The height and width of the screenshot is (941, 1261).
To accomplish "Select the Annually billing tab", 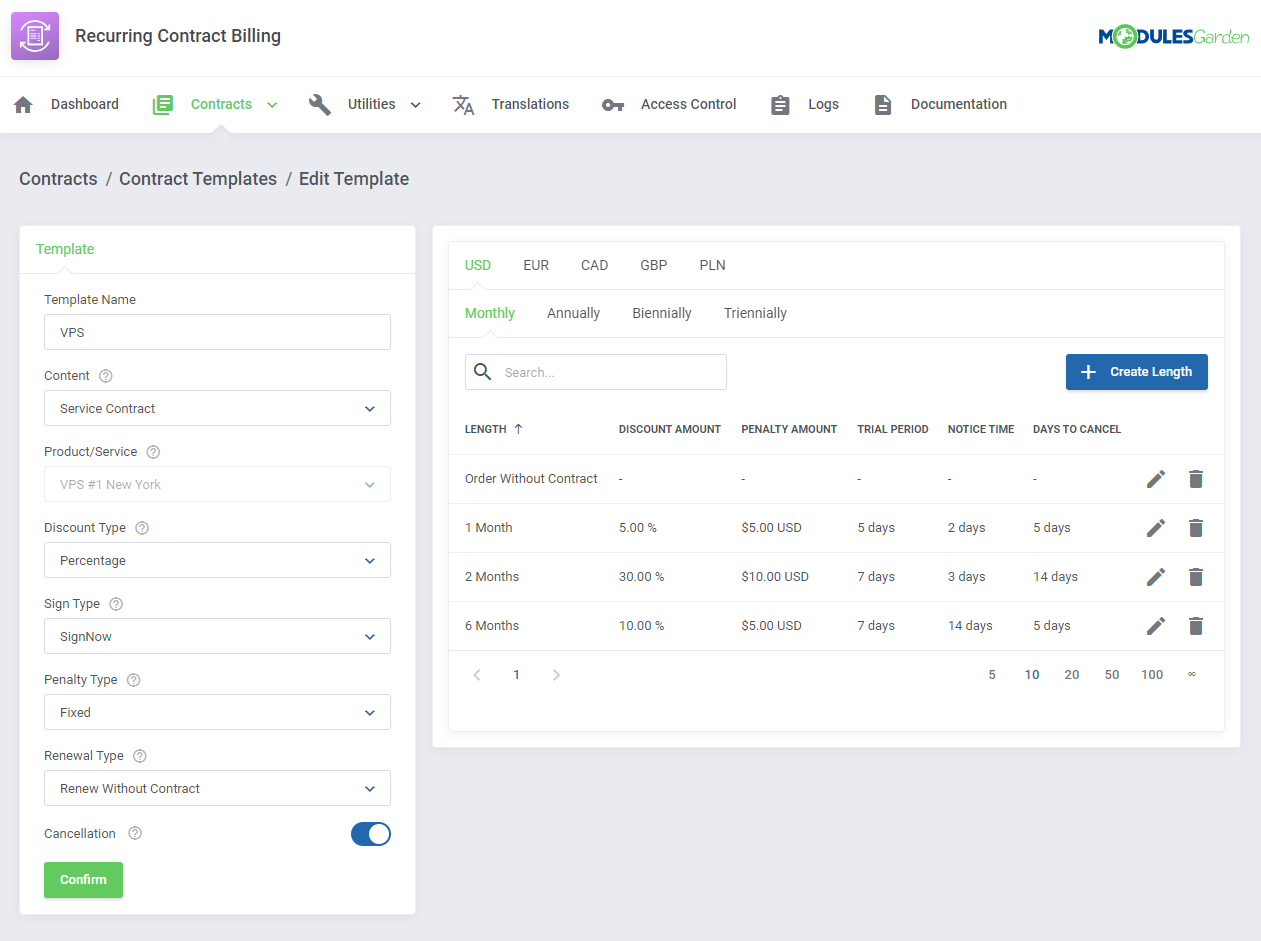I will point(573,313).
